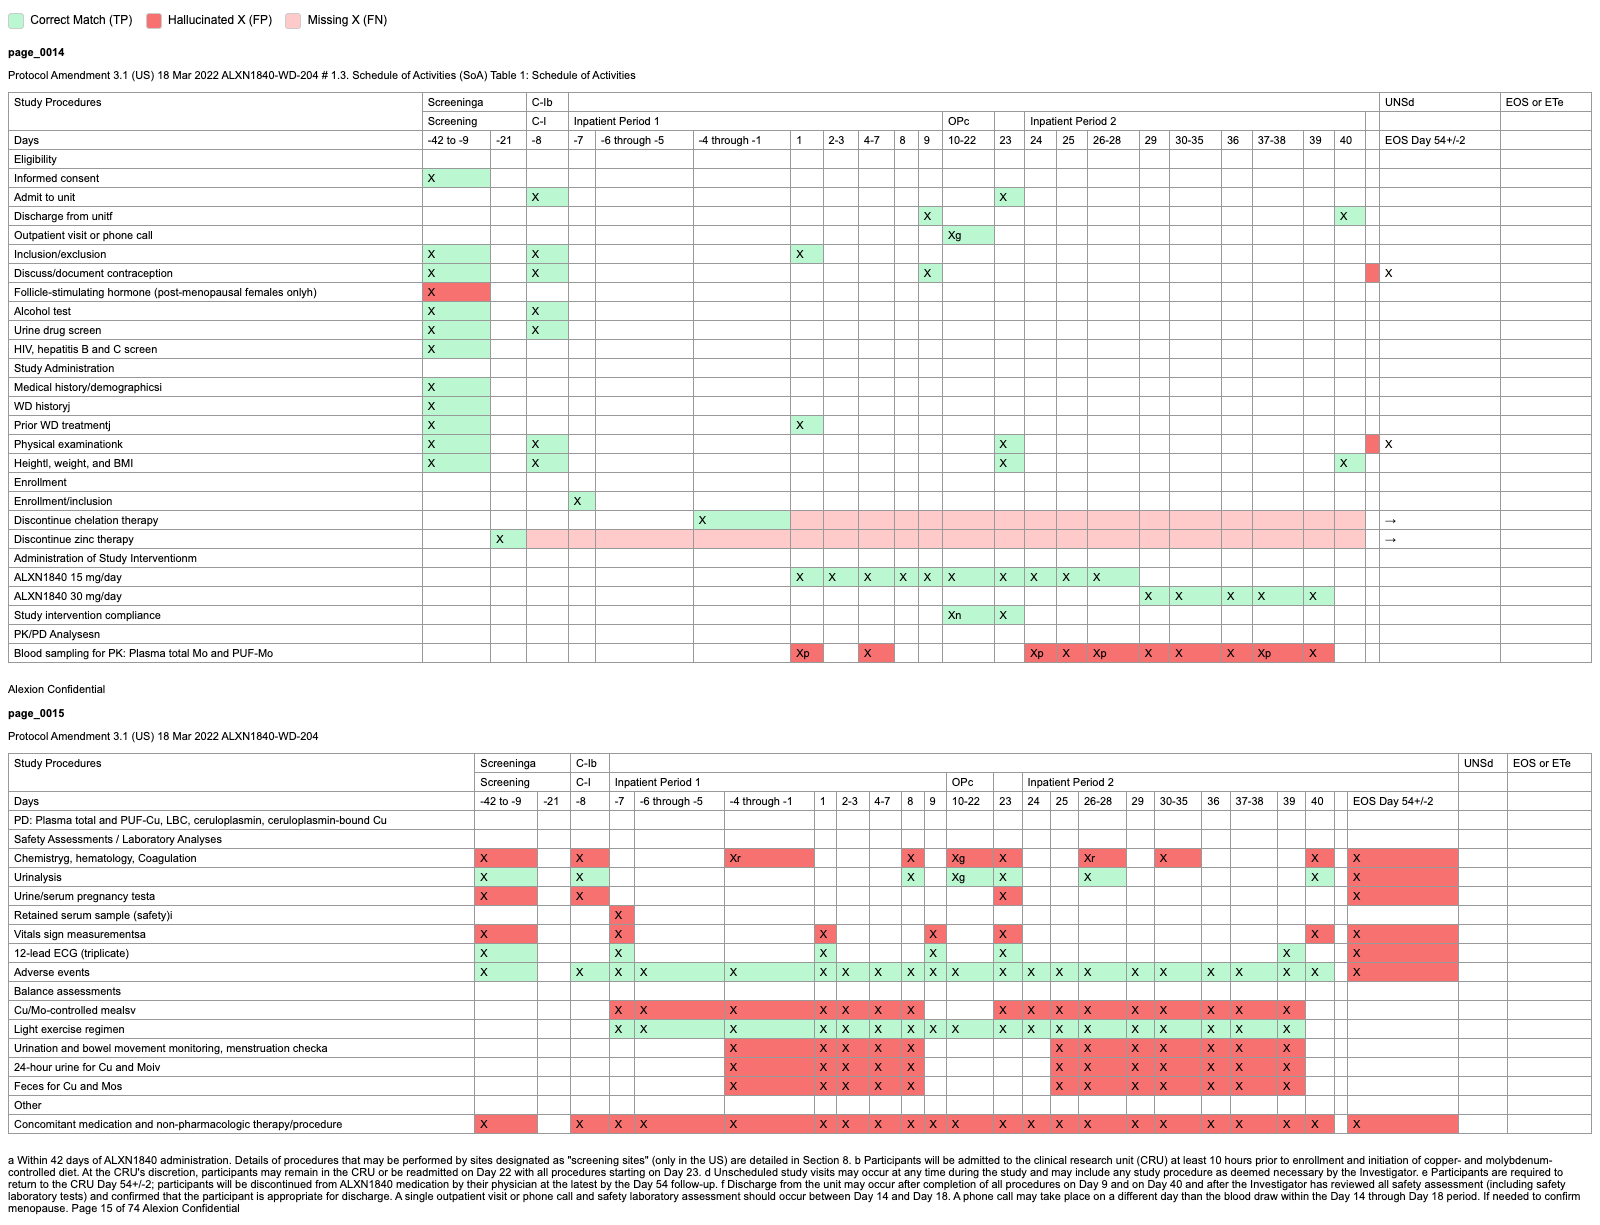
Task: Click the Xn cell in Study intervention compliance row
Action: click(x=969, y=615)
